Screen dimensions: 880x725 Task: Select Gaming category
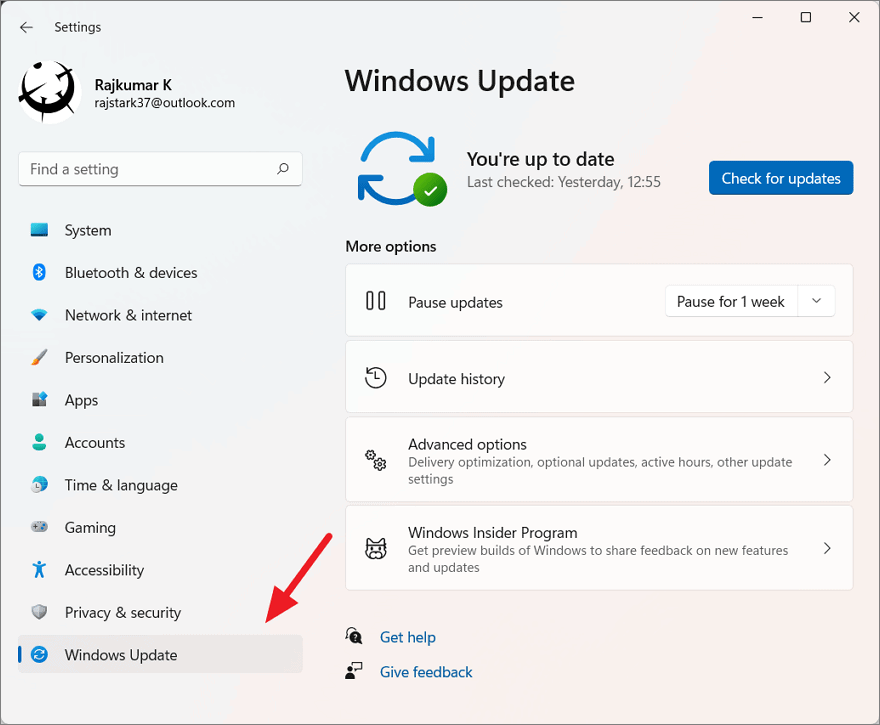tap(161, 527)
